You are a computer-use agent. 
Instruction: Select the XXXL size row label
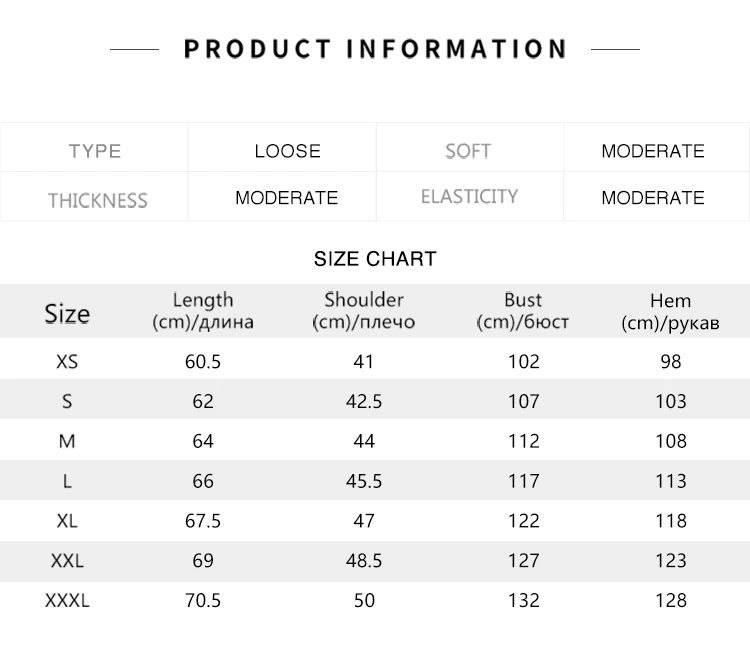(67, 600)
